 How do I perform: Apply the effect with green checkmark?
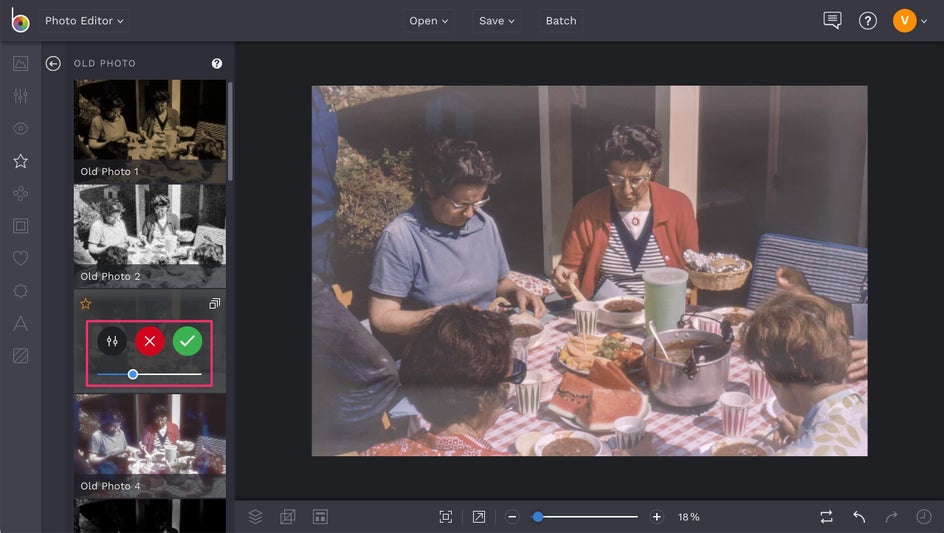(x=187, y=341)
